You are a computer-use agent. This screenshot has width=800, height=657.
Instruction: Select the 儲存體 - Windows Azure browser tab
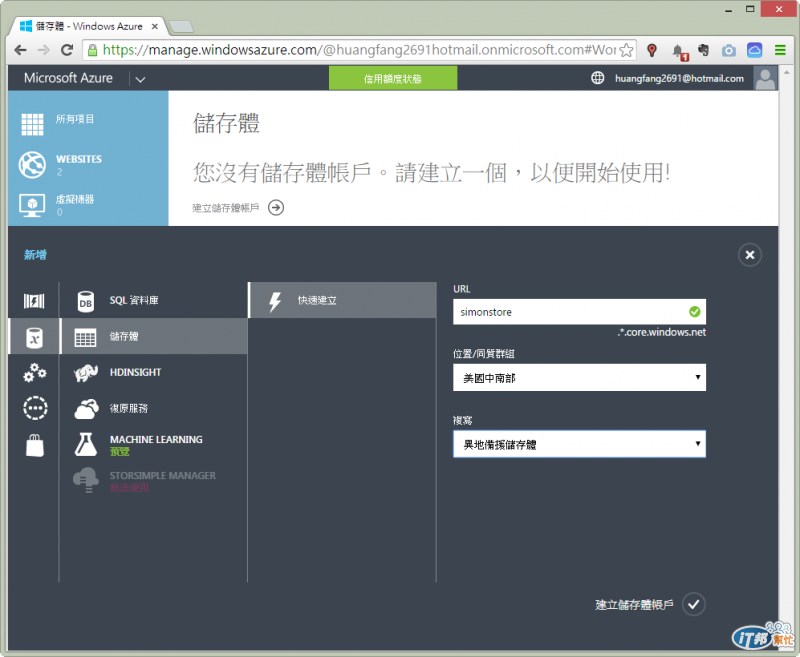coord(88,26)
